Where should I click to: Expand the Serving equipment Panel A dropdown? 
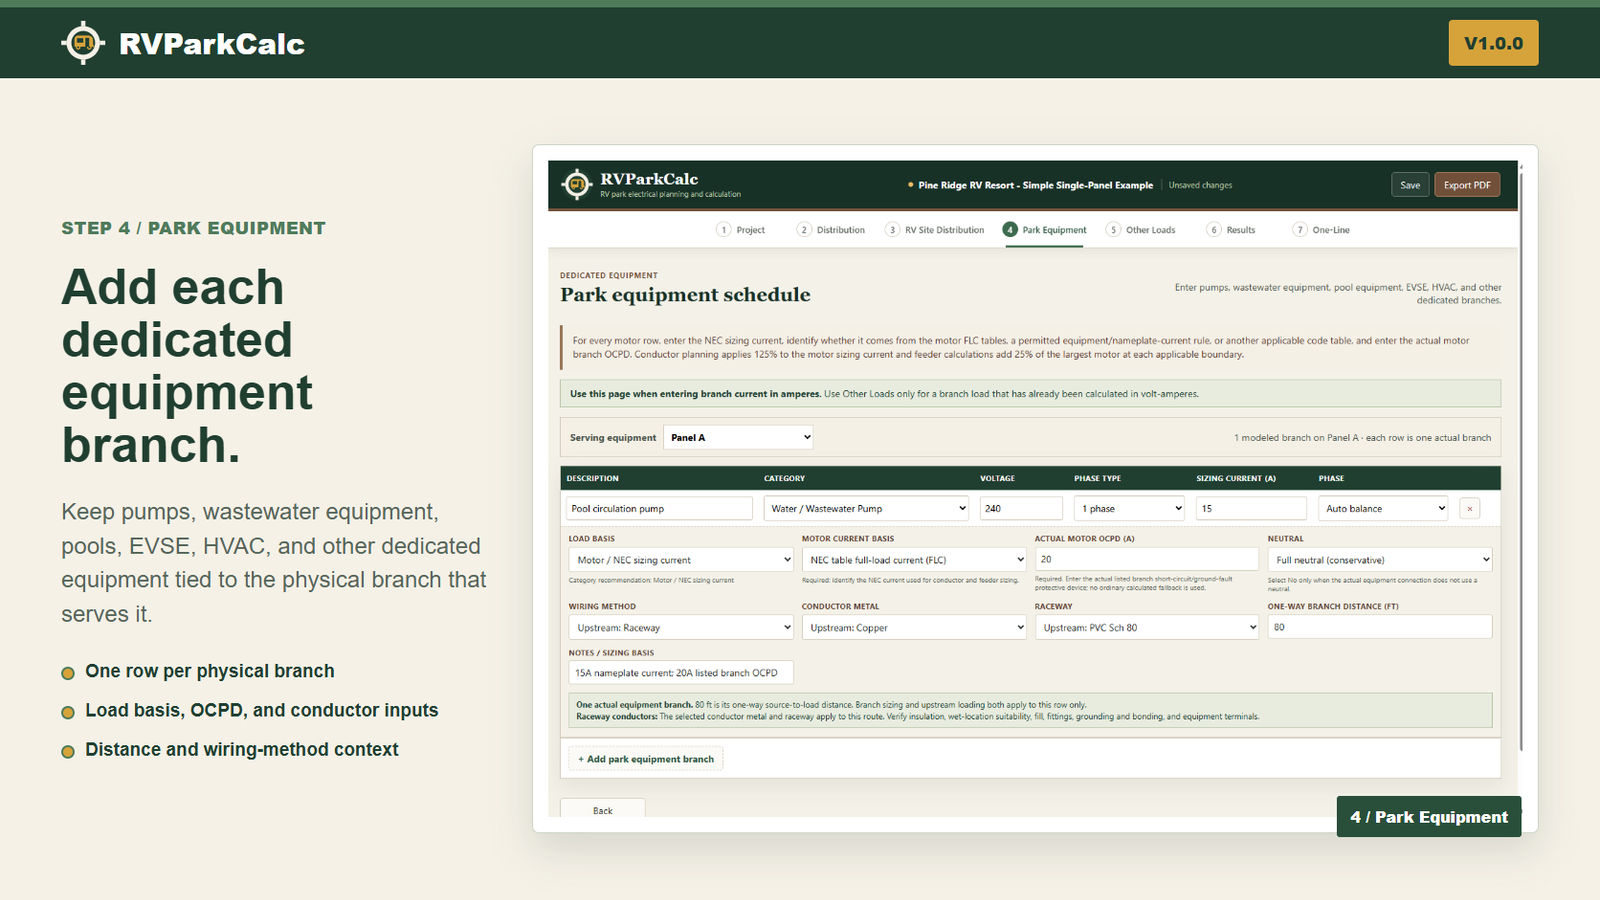click(739, 437)
